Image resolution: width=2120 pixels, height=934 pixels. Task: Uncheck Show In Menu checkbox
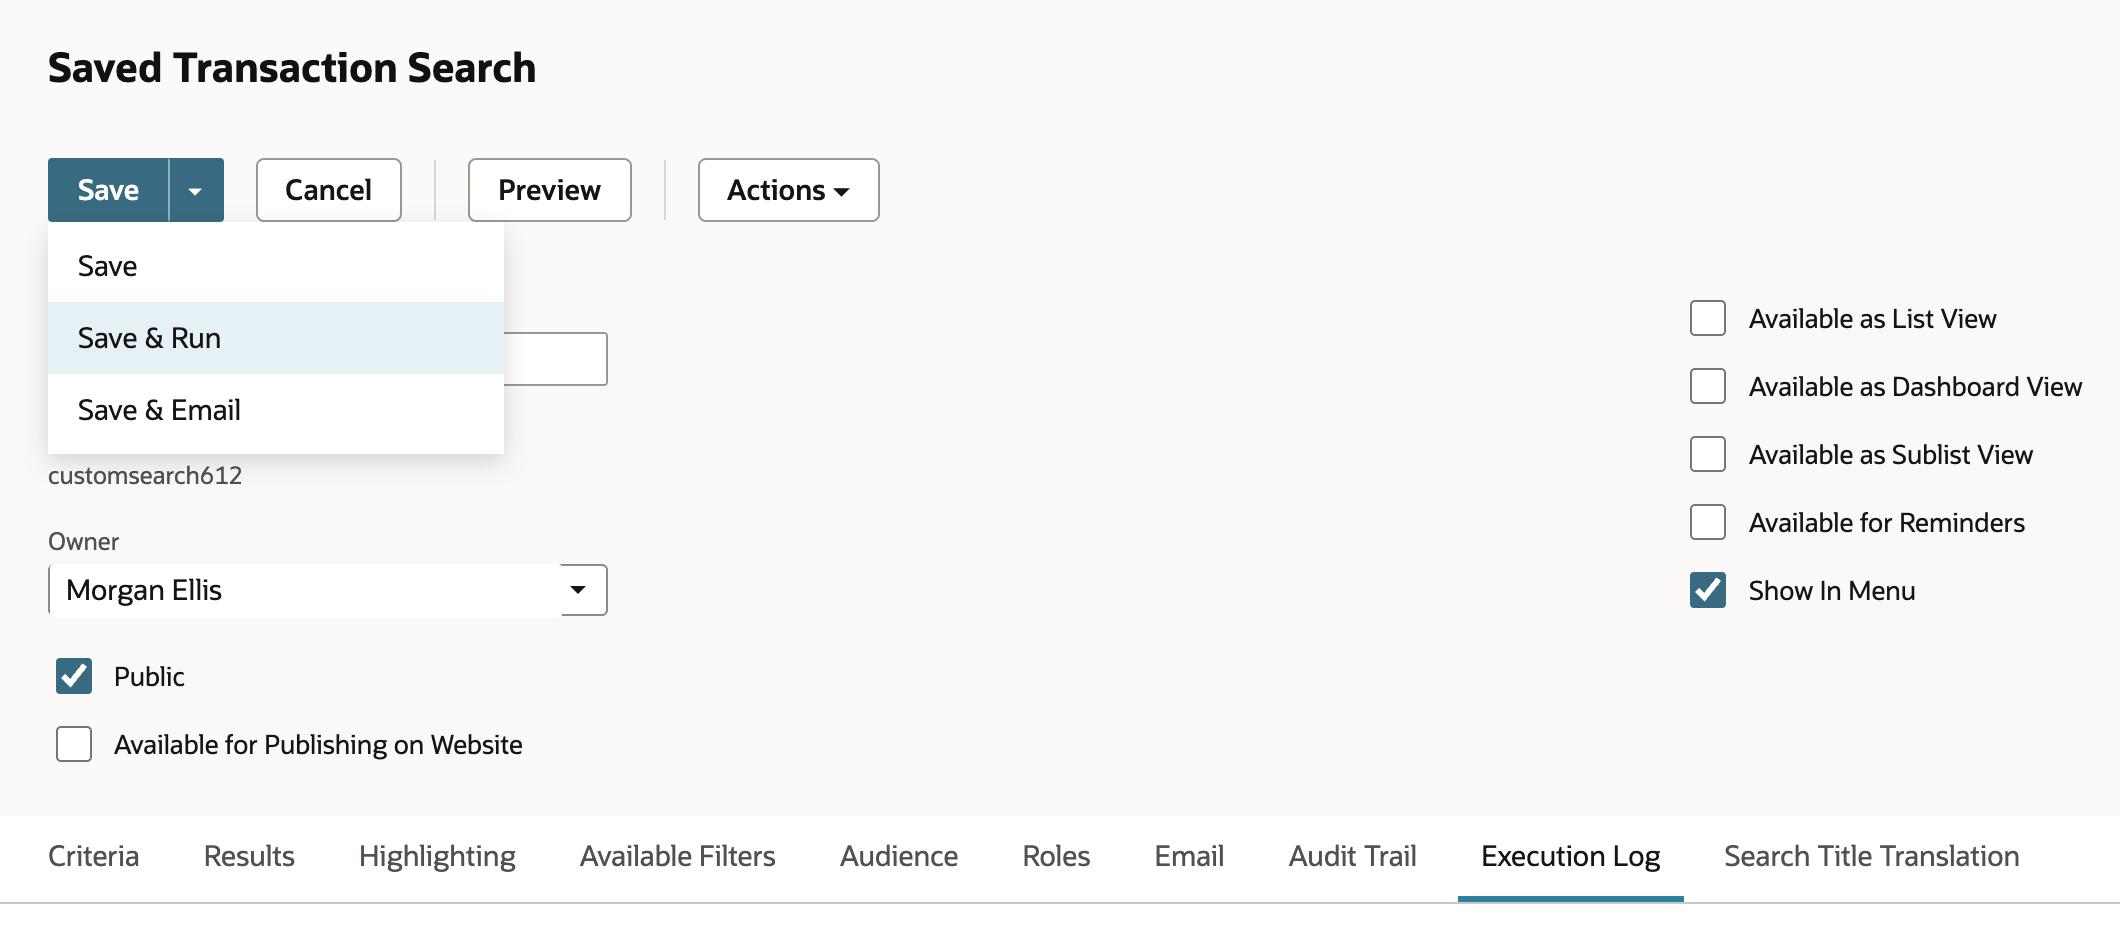pyautogui.click(x=1708, y=590)
